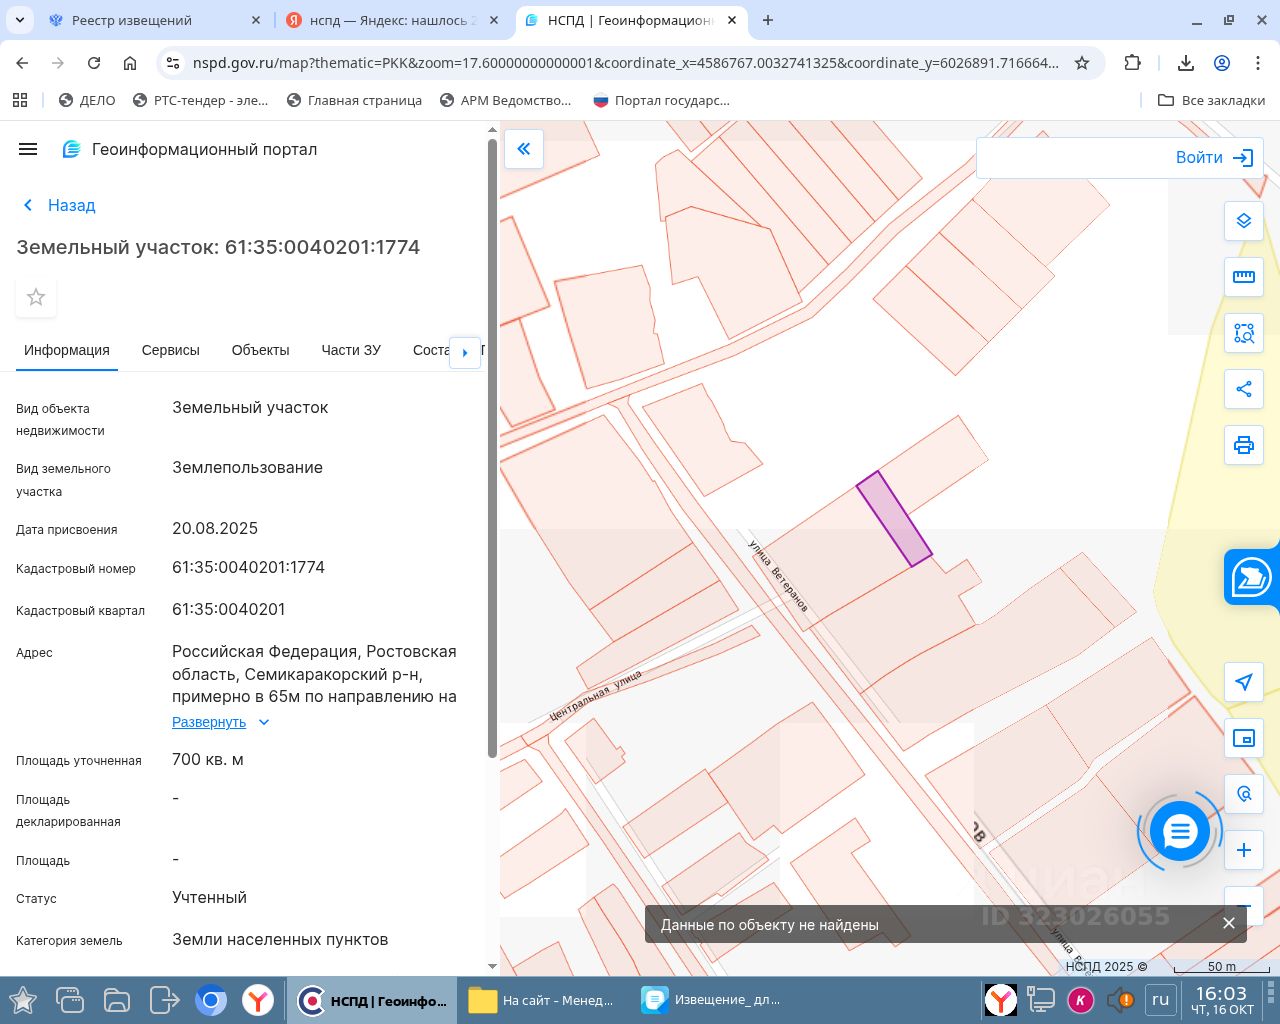The height and width of the screenshot is (1024, 1280).
Task: Click the location search pin icon
Action: (x=1244, y=794)
